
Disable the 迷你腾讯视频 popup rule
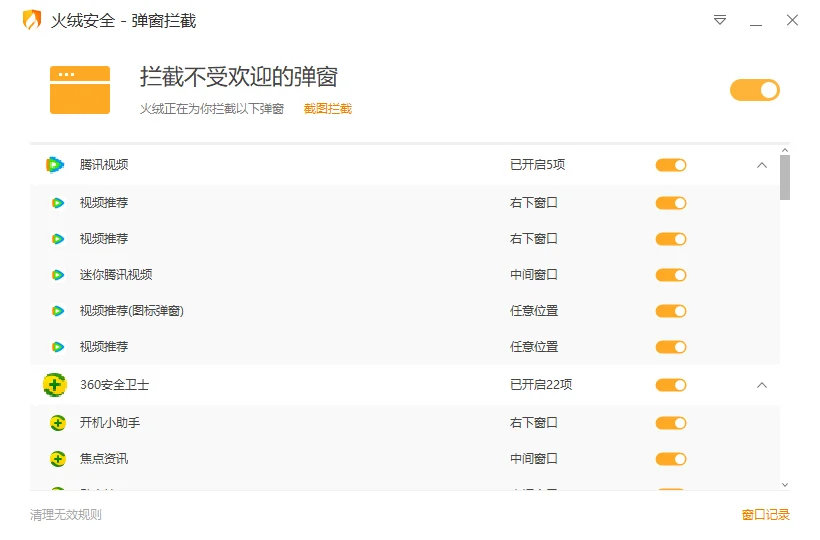coord(671,275)
